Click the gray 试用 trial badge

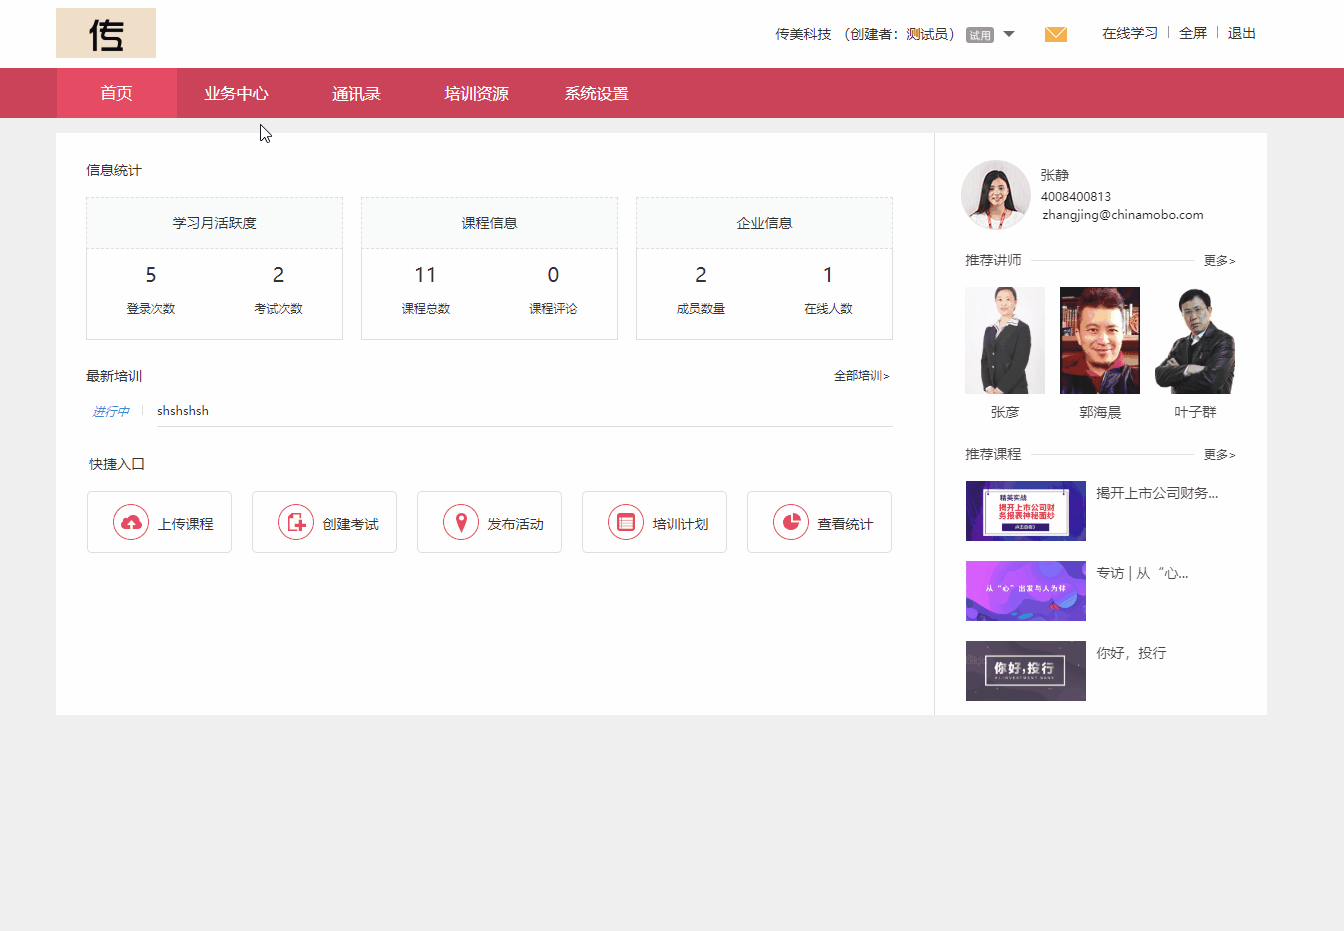(x=981, y=33)
